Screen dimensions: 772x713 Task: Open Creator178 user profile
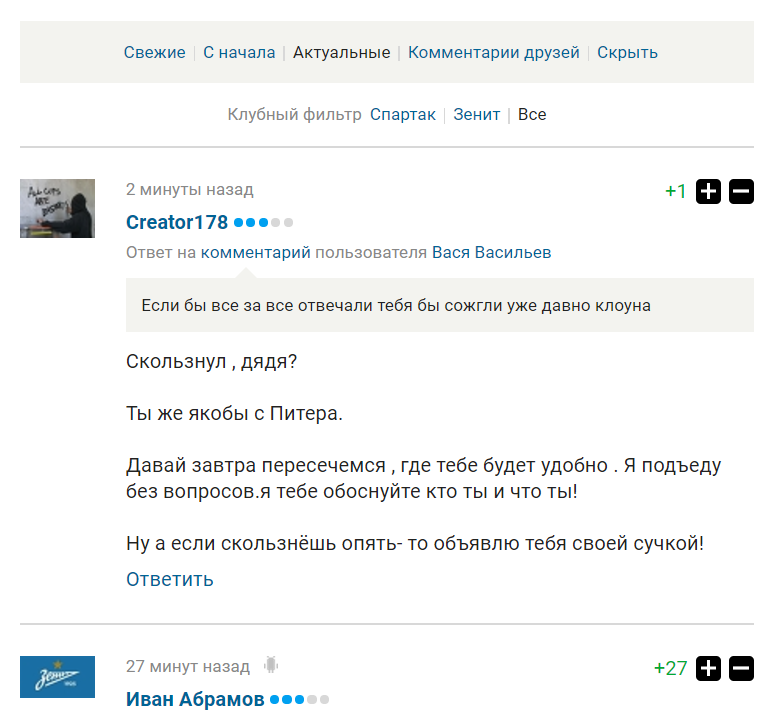(x=177, y=223)
